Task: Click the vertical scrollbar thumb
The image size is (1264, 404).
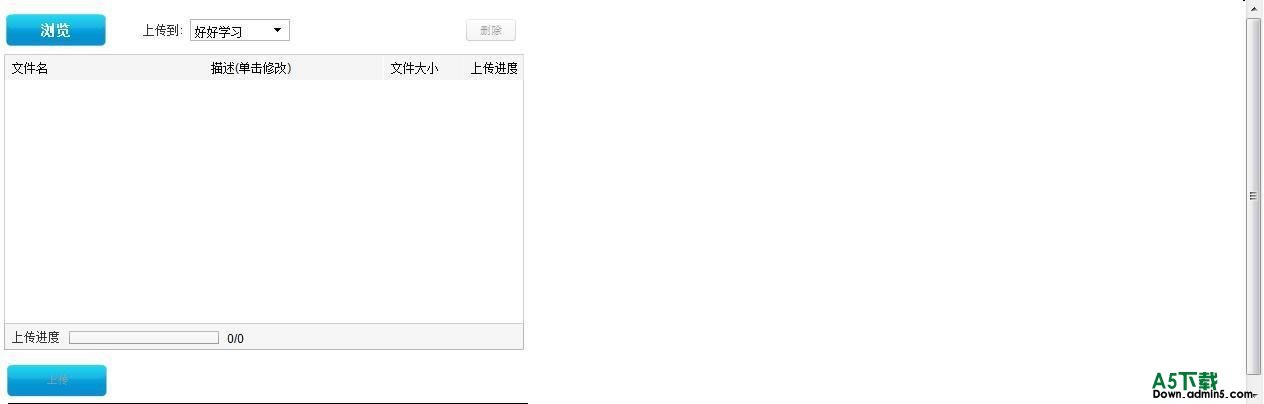Action: tap(1254, 196)
